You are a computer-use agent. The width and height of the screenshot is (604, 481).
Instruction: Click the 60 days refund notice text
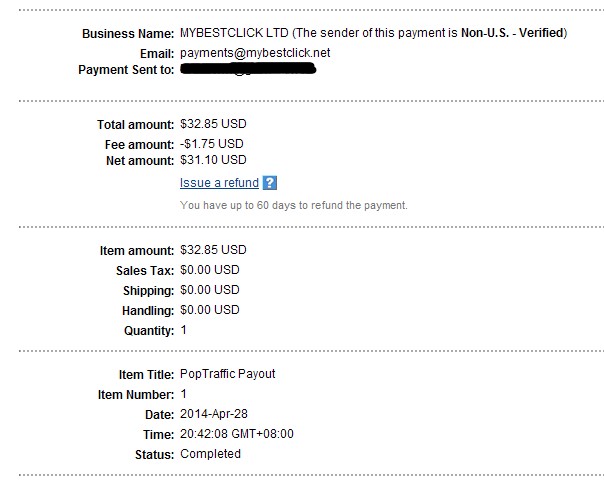(294, 205)
